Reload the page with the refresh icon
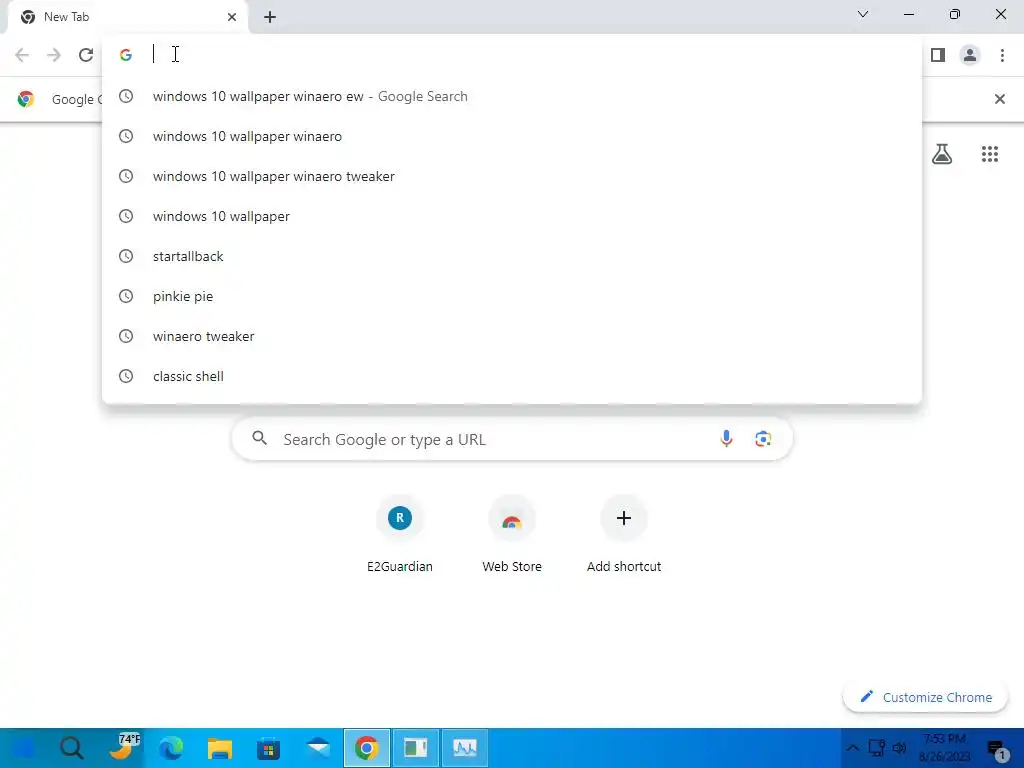 [x=86, y=55]
